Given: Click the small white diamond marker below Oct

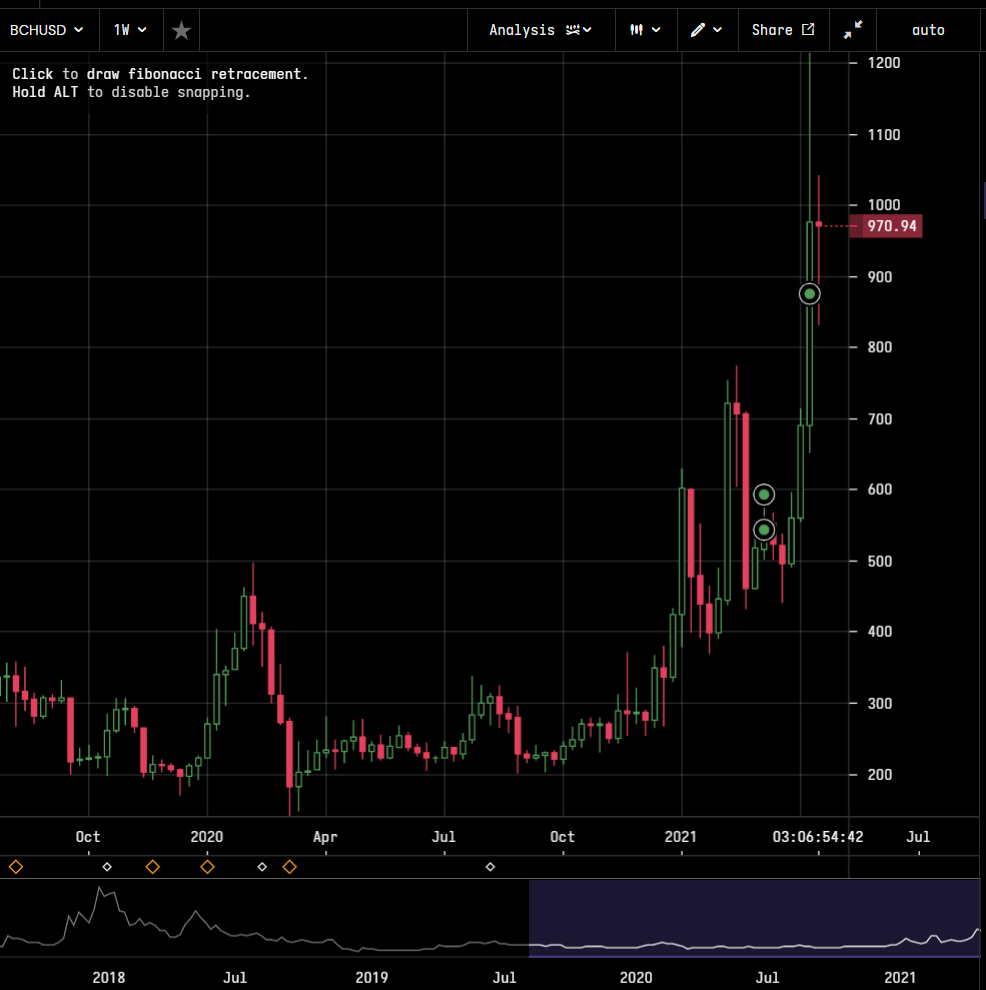Looking at the screenshot, I should [107, 867].
